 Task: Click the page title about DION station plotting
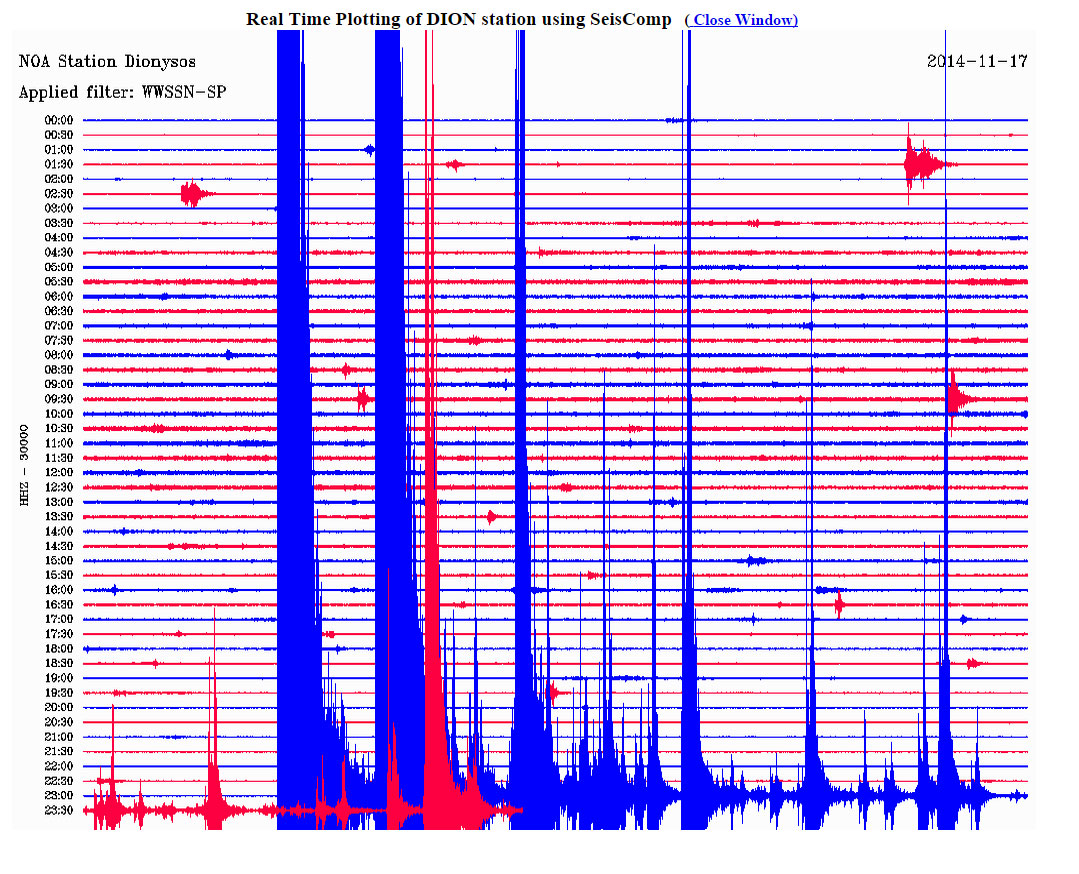459,20
